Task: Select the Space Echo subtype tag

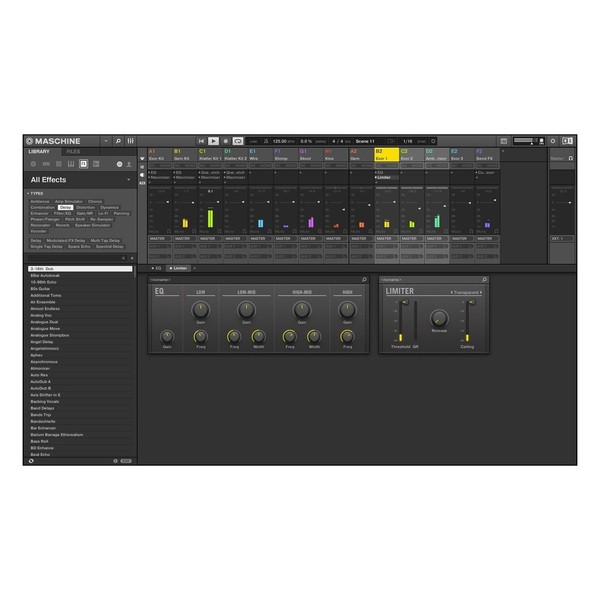Action: click(79, 247)
